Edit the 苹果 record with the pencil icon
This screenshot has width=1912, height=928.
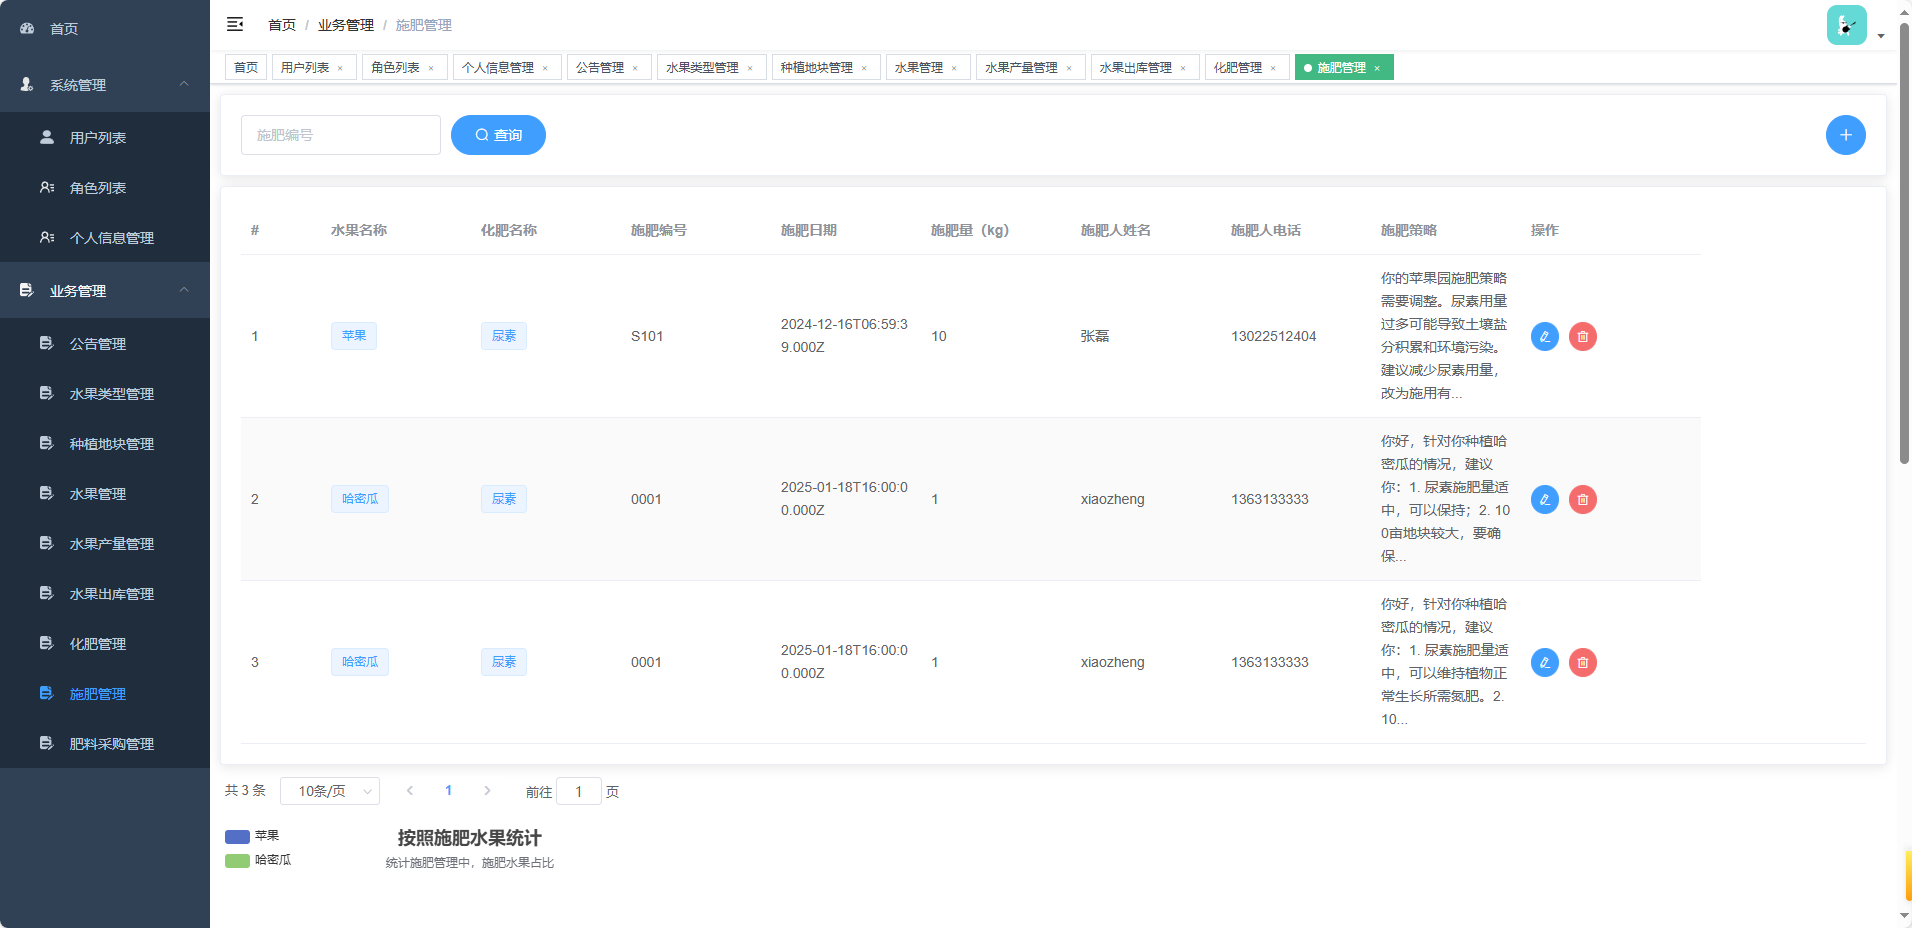(1544, 336)
